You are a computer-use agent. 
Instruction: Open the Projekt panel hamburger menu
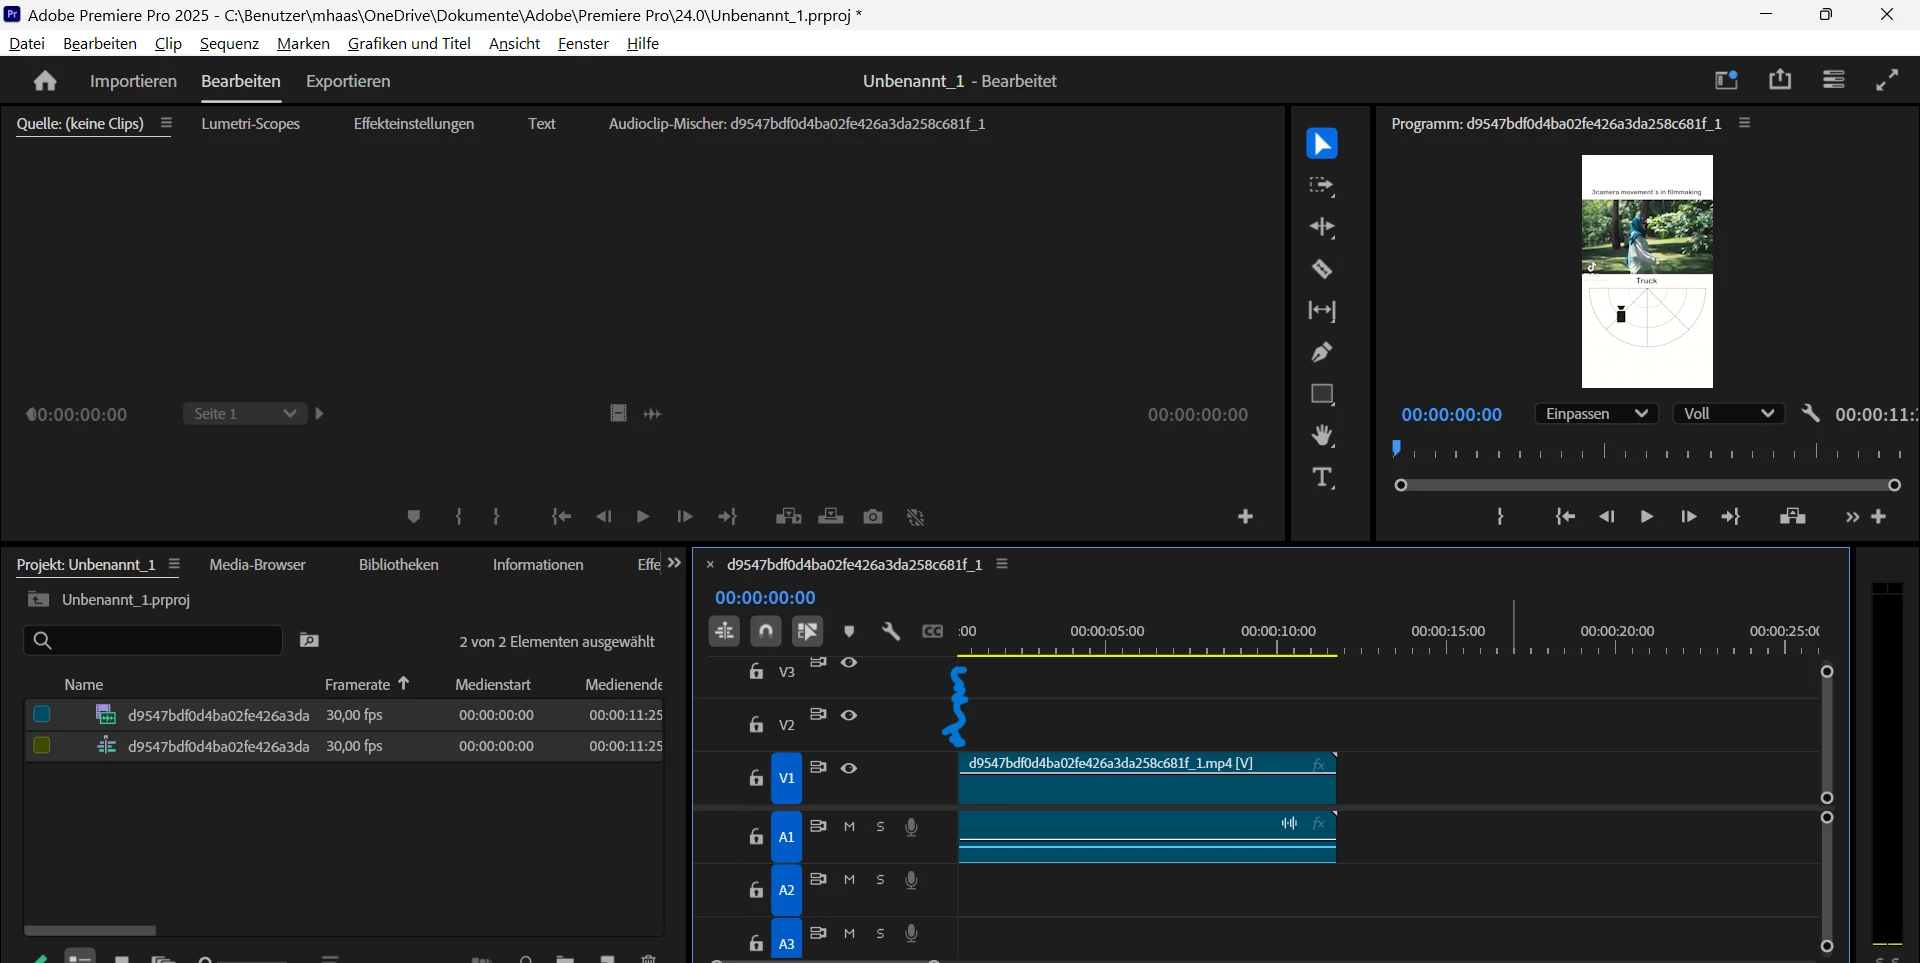coord(174,564)
